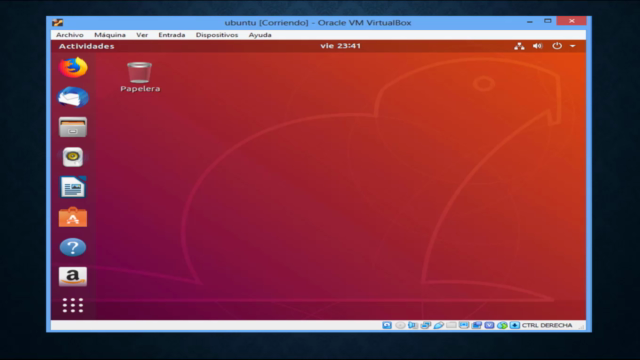Viewport: 640px width, 360px height.
Task: Open the Máquina menu
Action: pos(110,35)
